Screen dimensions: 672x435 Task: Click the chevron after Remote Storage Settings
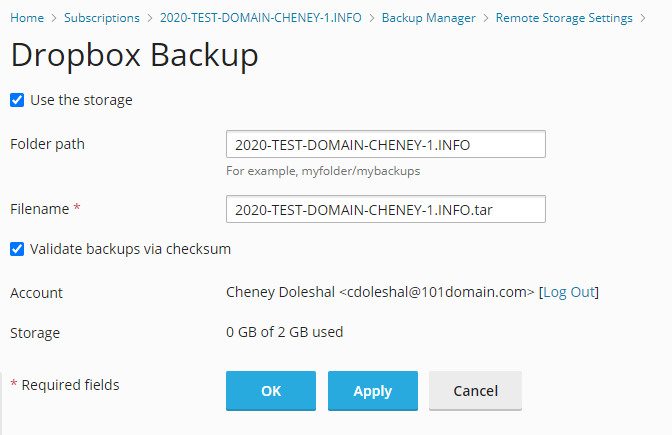(x=644, y=18)
